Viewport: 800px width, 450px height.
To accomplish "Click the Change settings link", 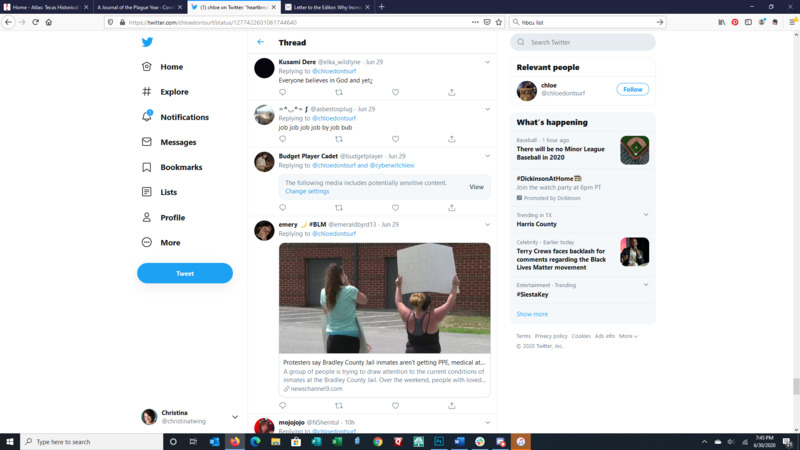I will [x=307, y=191].
